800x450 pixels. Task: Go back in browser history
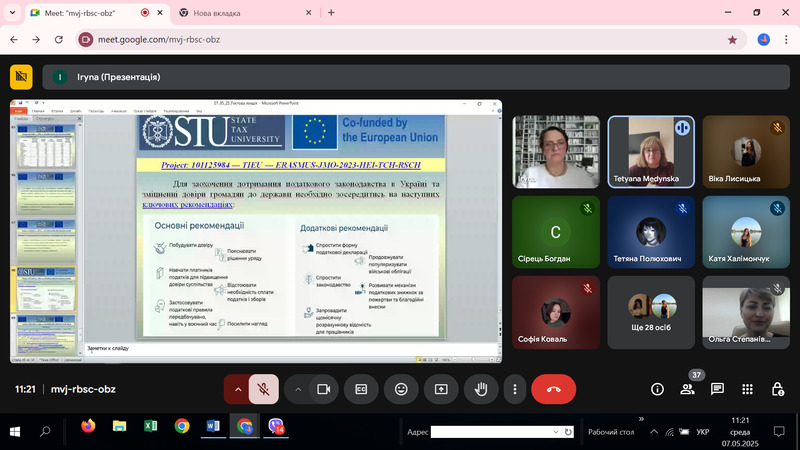click(x=14, y=39)
